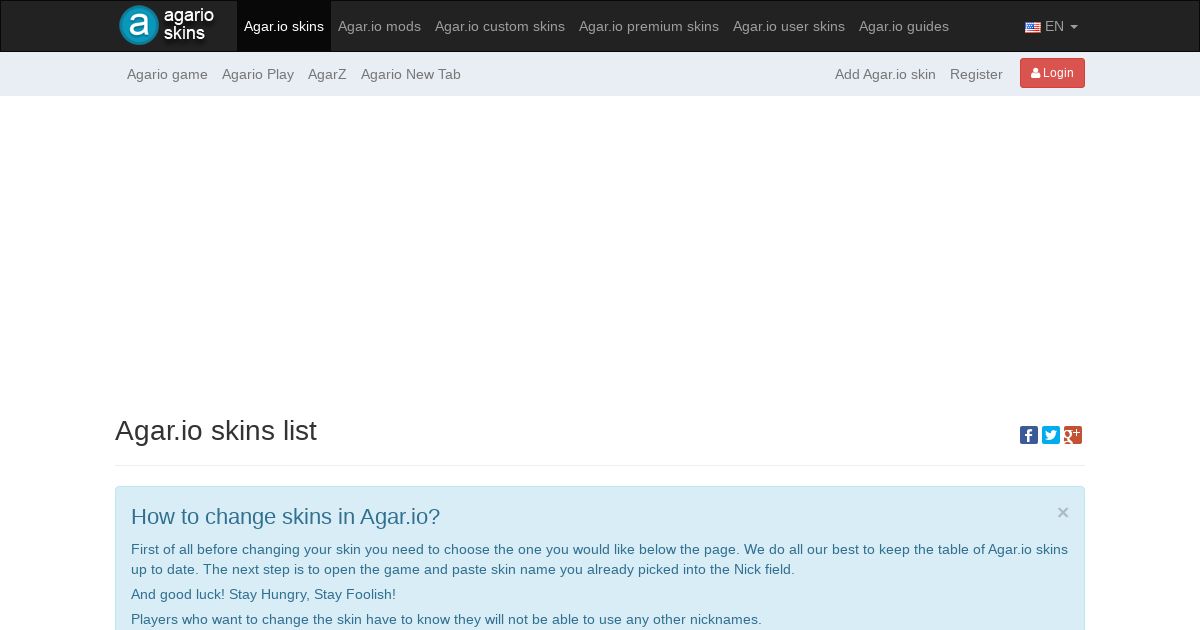Visit the Agario Play link
The width and height of the screenshot is (1200, 630).
[258, 74]
